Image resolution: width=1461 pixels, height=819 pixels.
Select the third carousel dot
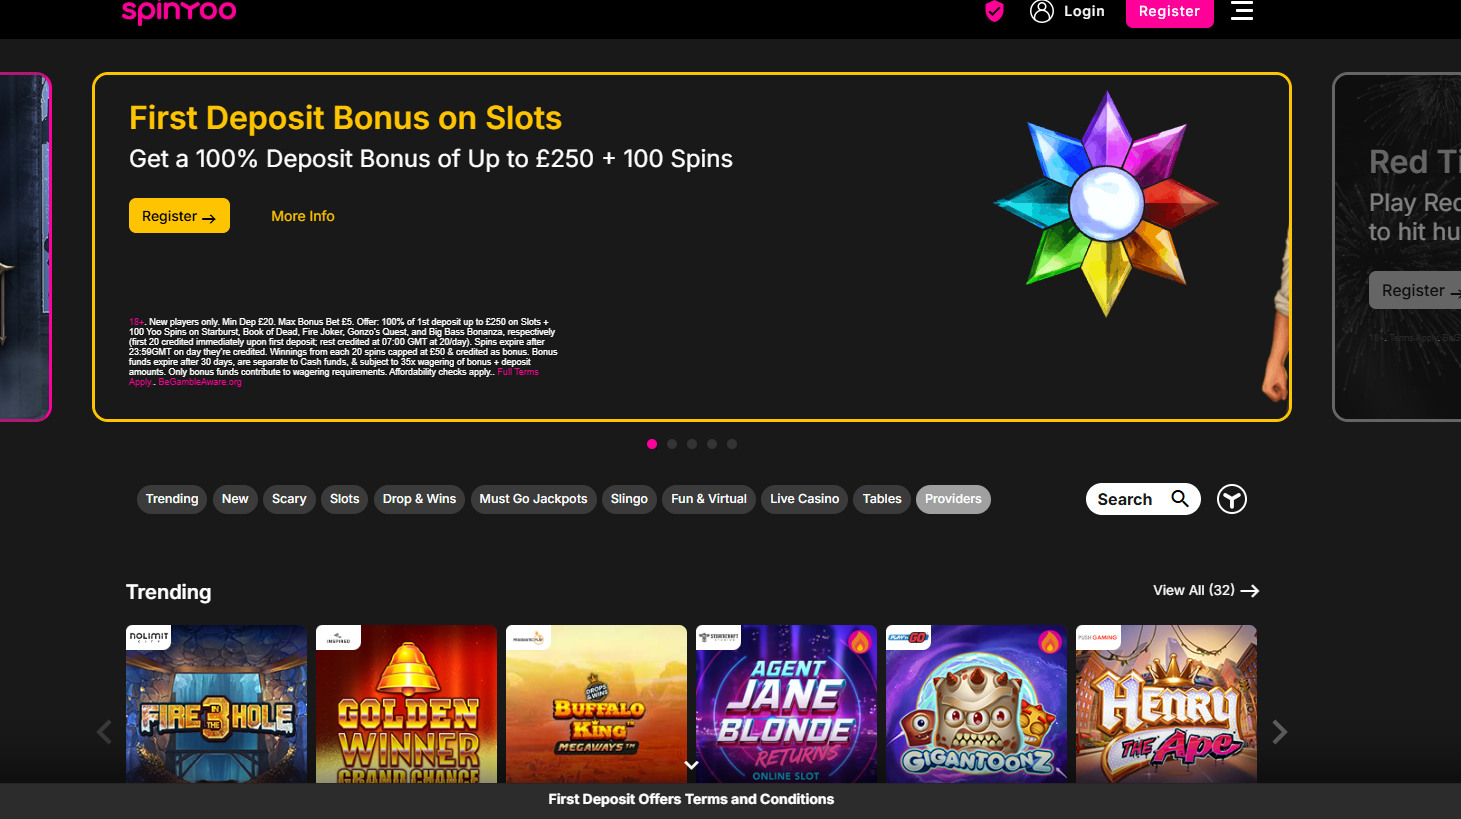coord(692,444)
